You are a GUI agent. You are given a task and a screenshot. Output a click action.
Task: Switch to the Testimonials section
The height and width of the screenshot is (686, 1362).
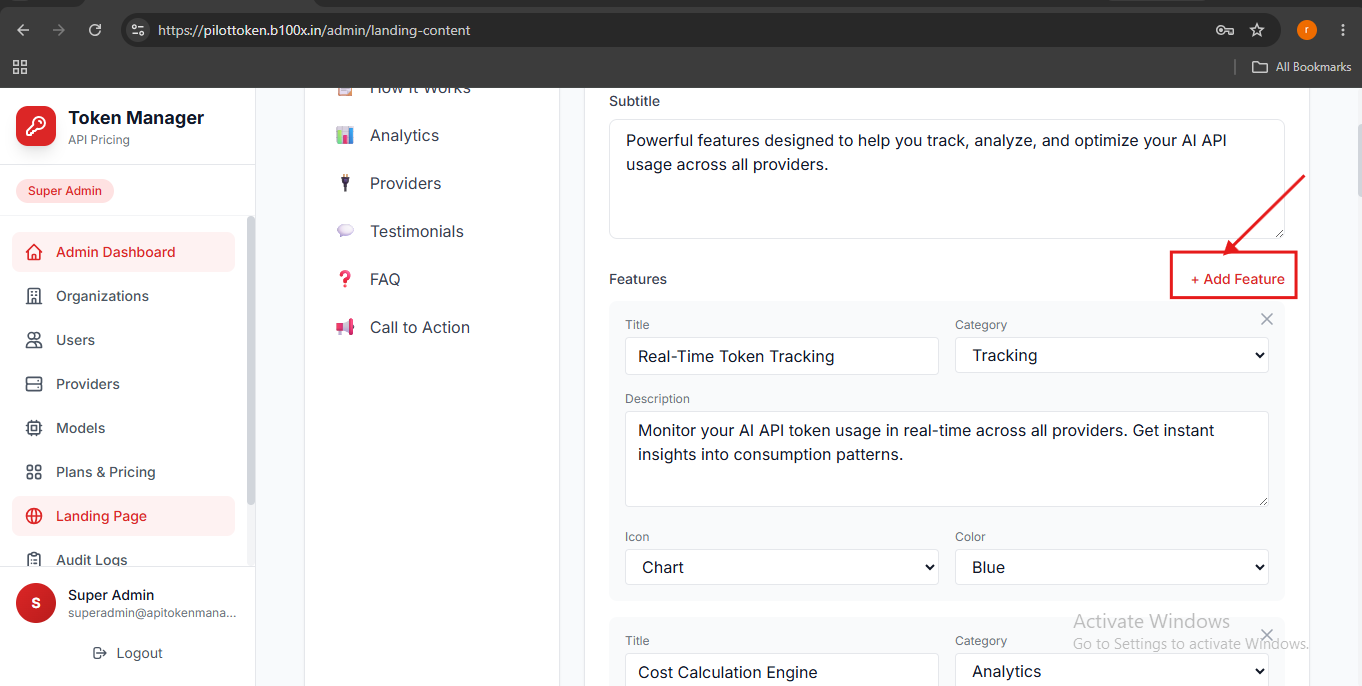coord(431,231)
